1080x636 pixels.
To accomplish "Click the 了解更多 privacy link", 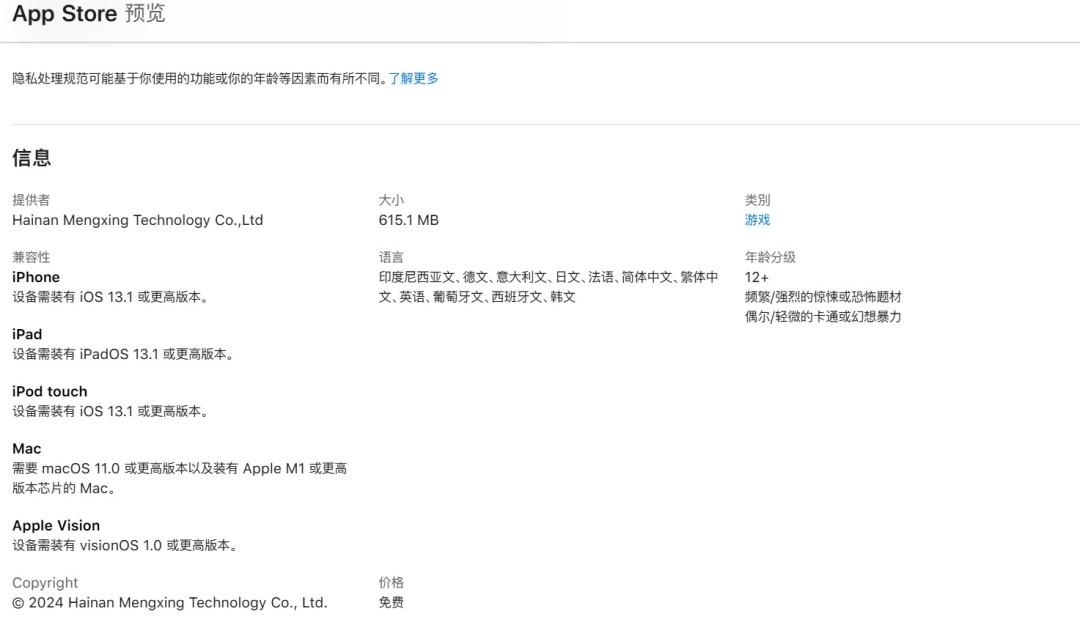I will (x=413, y=78).
